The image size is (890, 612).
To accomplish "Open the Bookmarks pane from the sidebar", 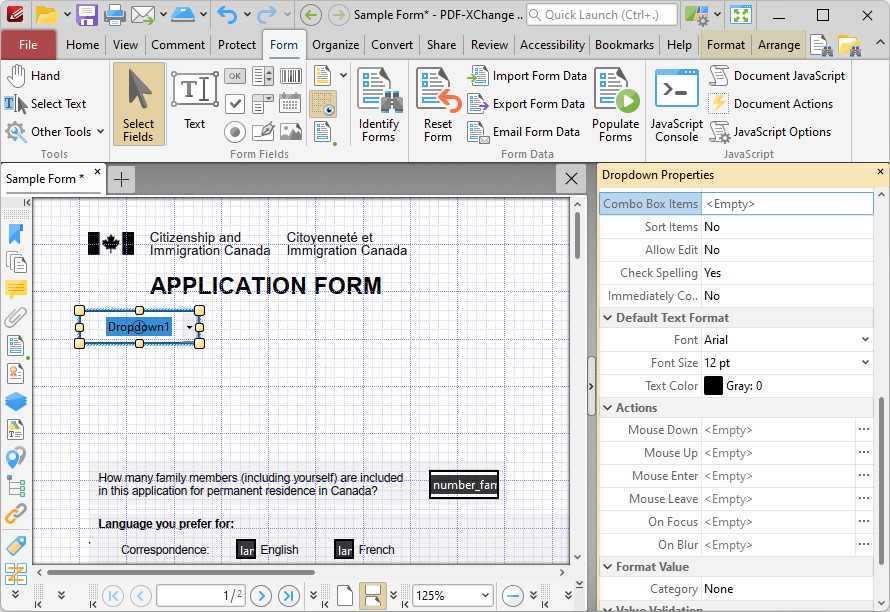I will [16, 234].
